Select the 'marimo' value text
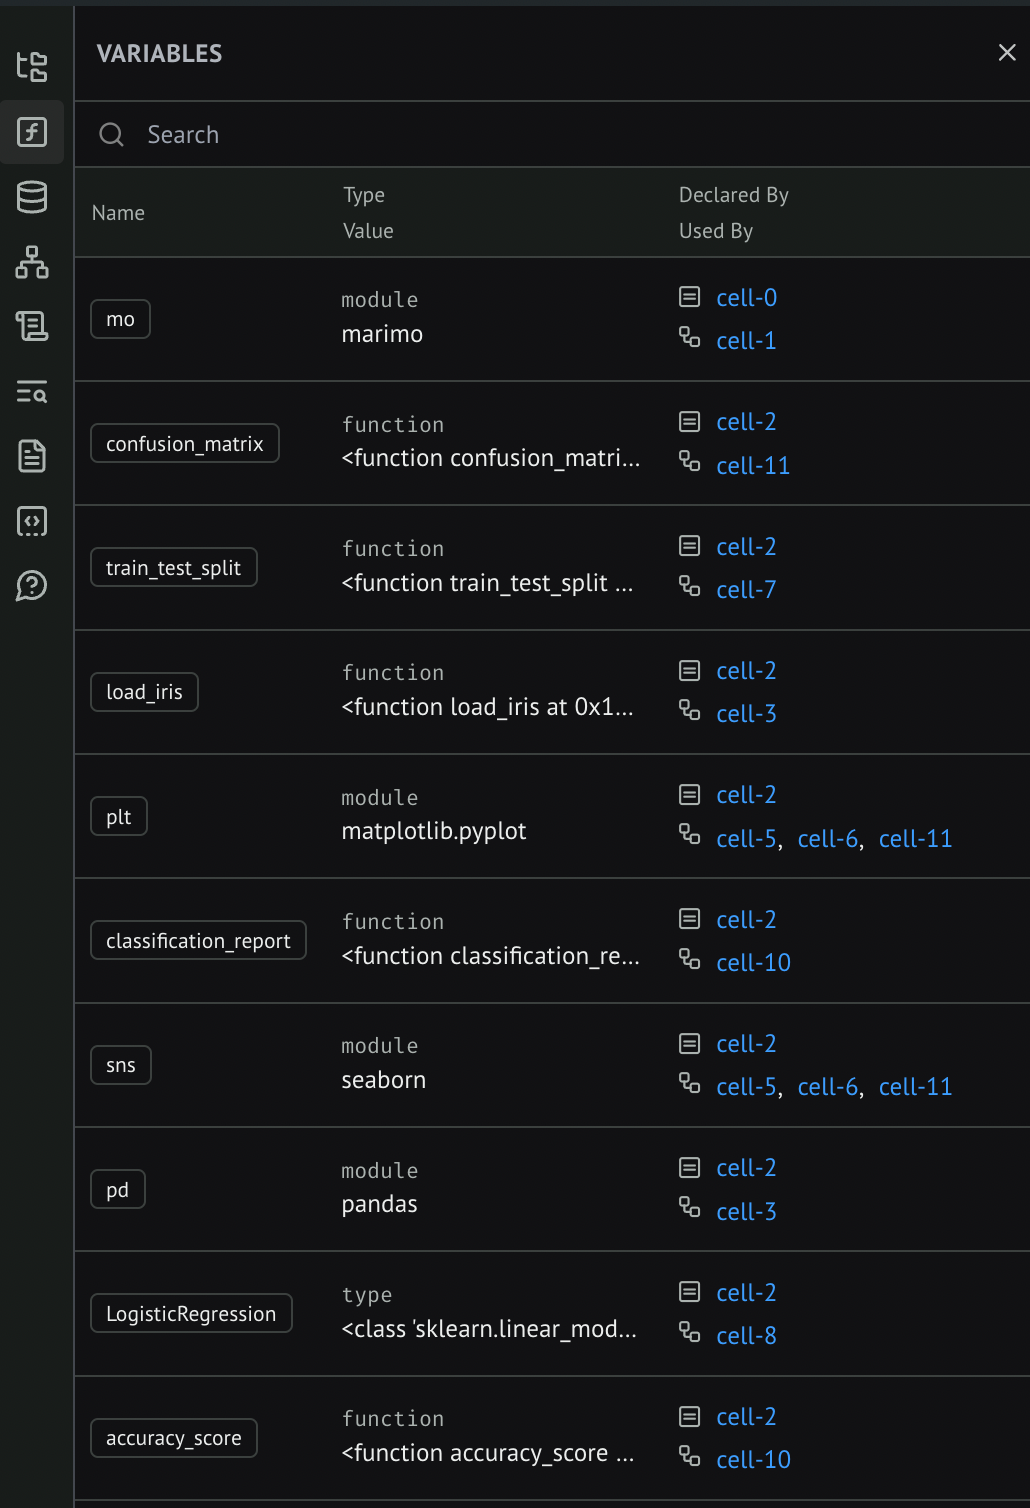 point(382,335)
